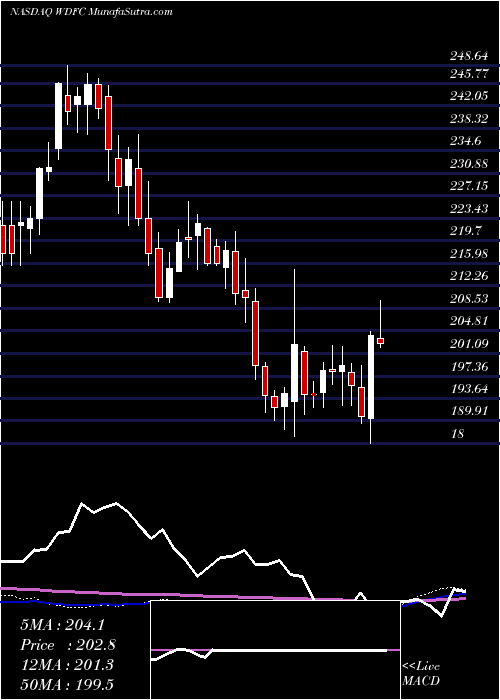Image resolution: width=500 pixels, height=700 pixels.
Task: Click the 201.09 price axis label
Action: (468, 343)
